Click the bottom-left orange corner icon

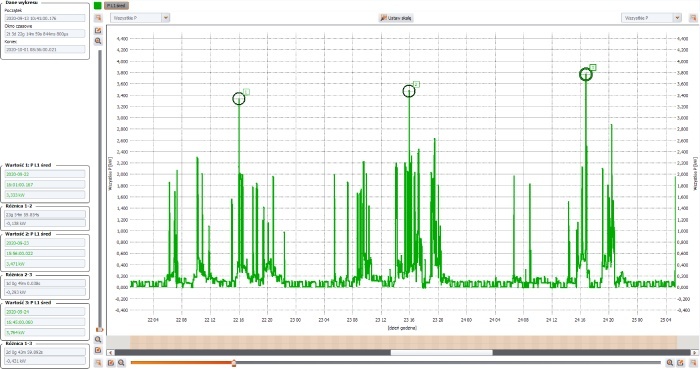tap(98, 363)
